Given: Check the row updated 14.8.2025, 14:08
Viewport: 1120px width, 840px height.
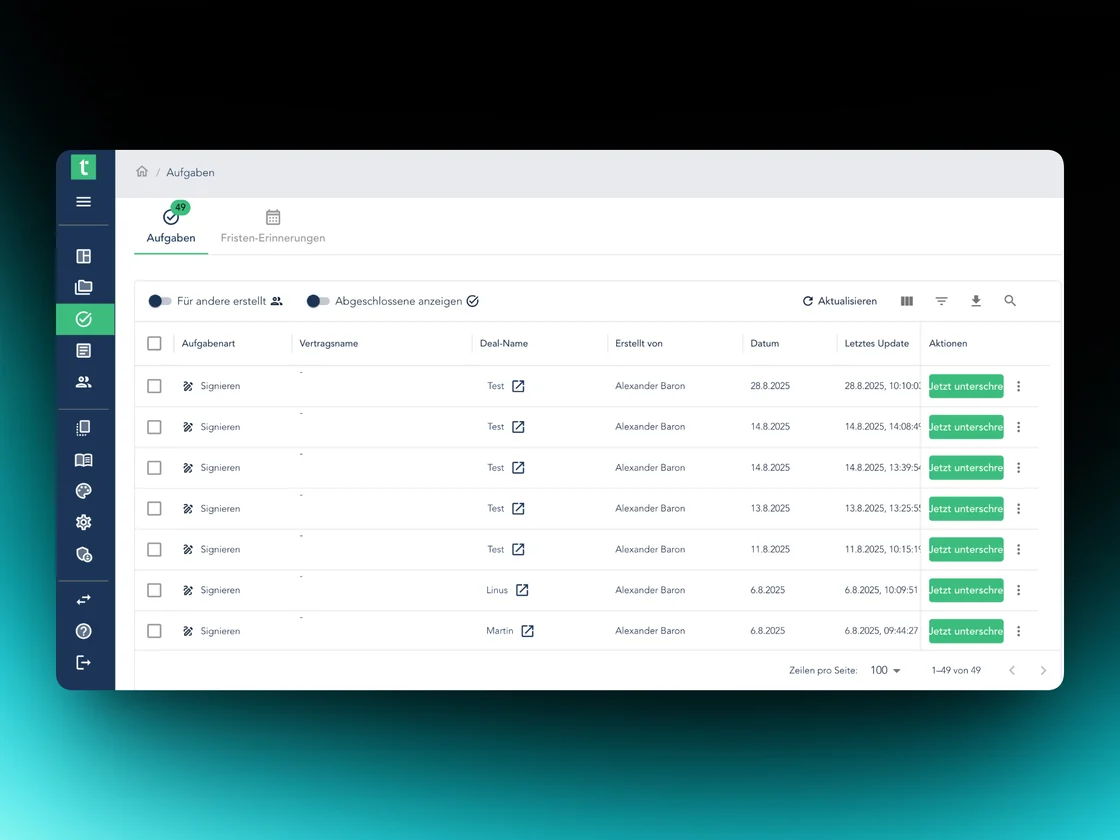Looking at the screenshot, I should pos(154,427).
